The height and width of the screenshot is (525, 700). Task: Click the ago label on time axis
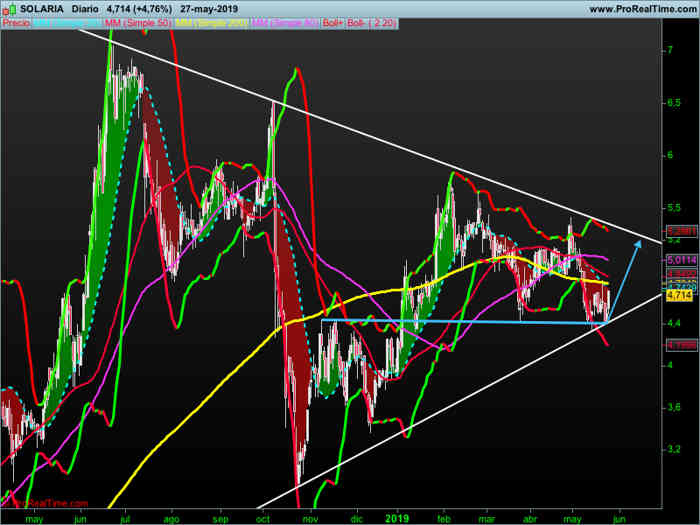click(171, 519)
